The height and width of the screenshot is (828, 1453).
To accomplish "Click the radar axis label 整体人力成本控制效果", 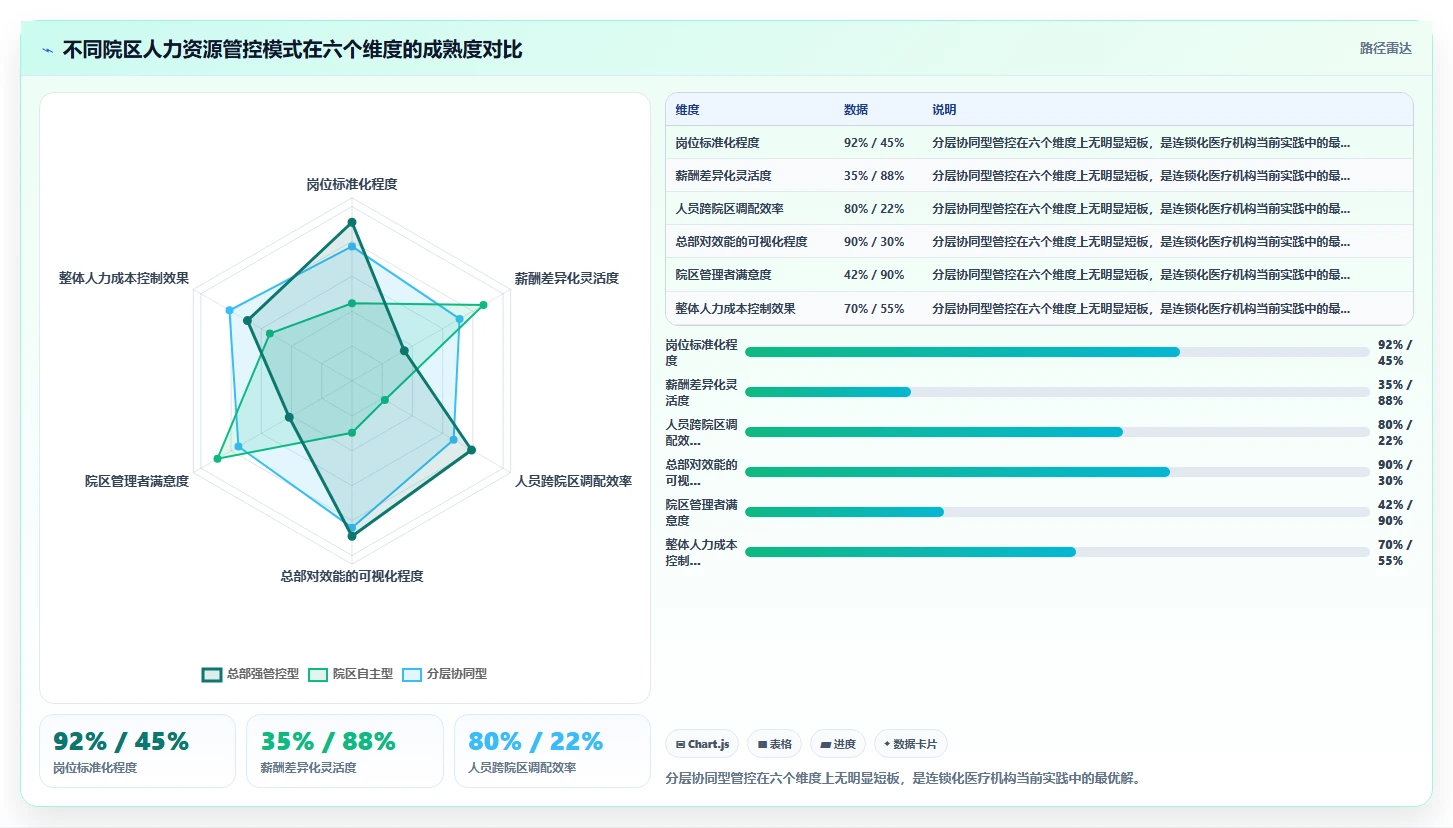I will (x=124, y=278).
